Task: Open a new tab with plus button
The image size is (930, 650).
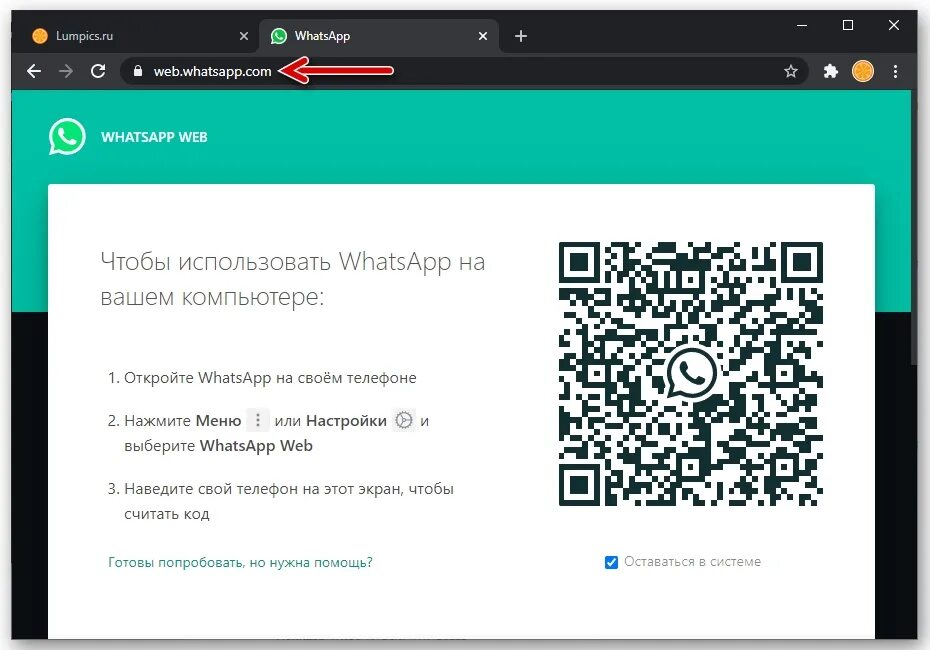Action: (521, 36)
